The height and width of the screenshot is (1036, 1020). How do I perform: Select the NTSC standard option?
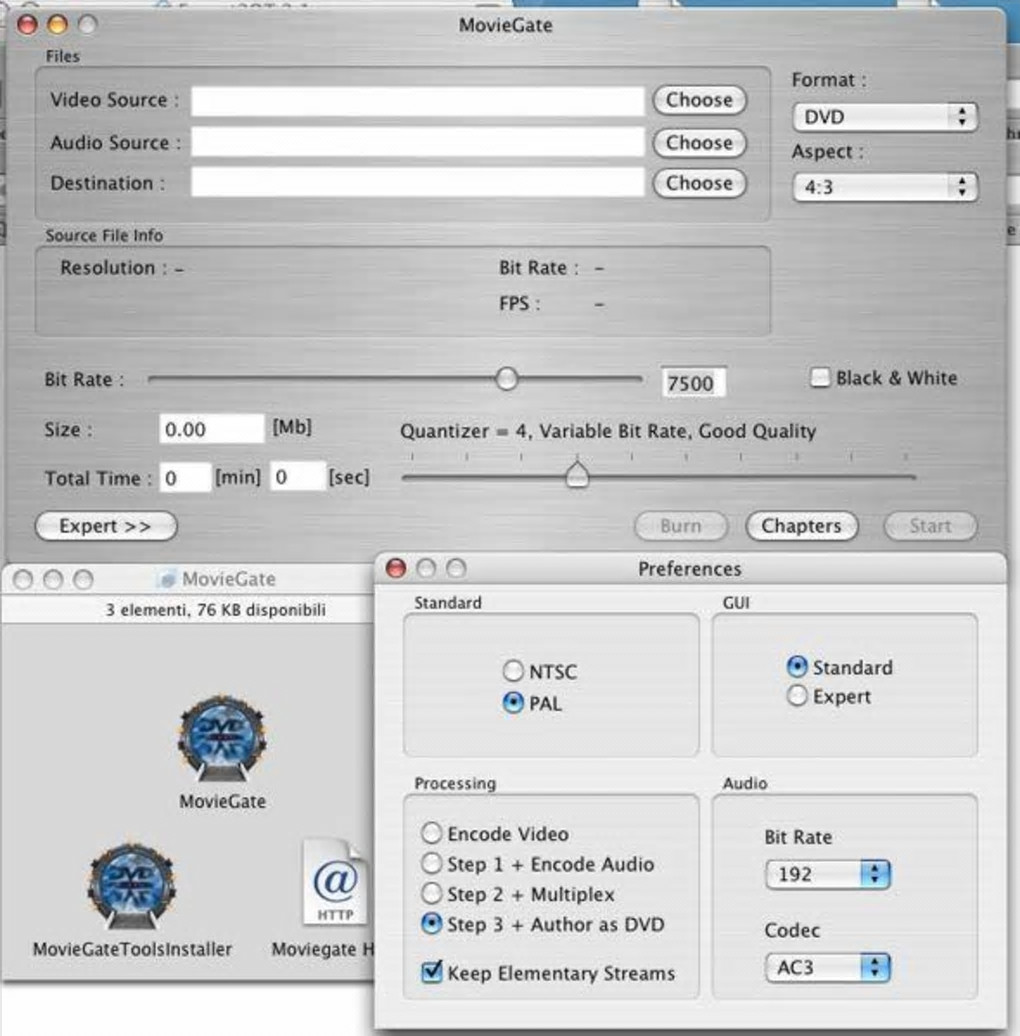(513, 671)
